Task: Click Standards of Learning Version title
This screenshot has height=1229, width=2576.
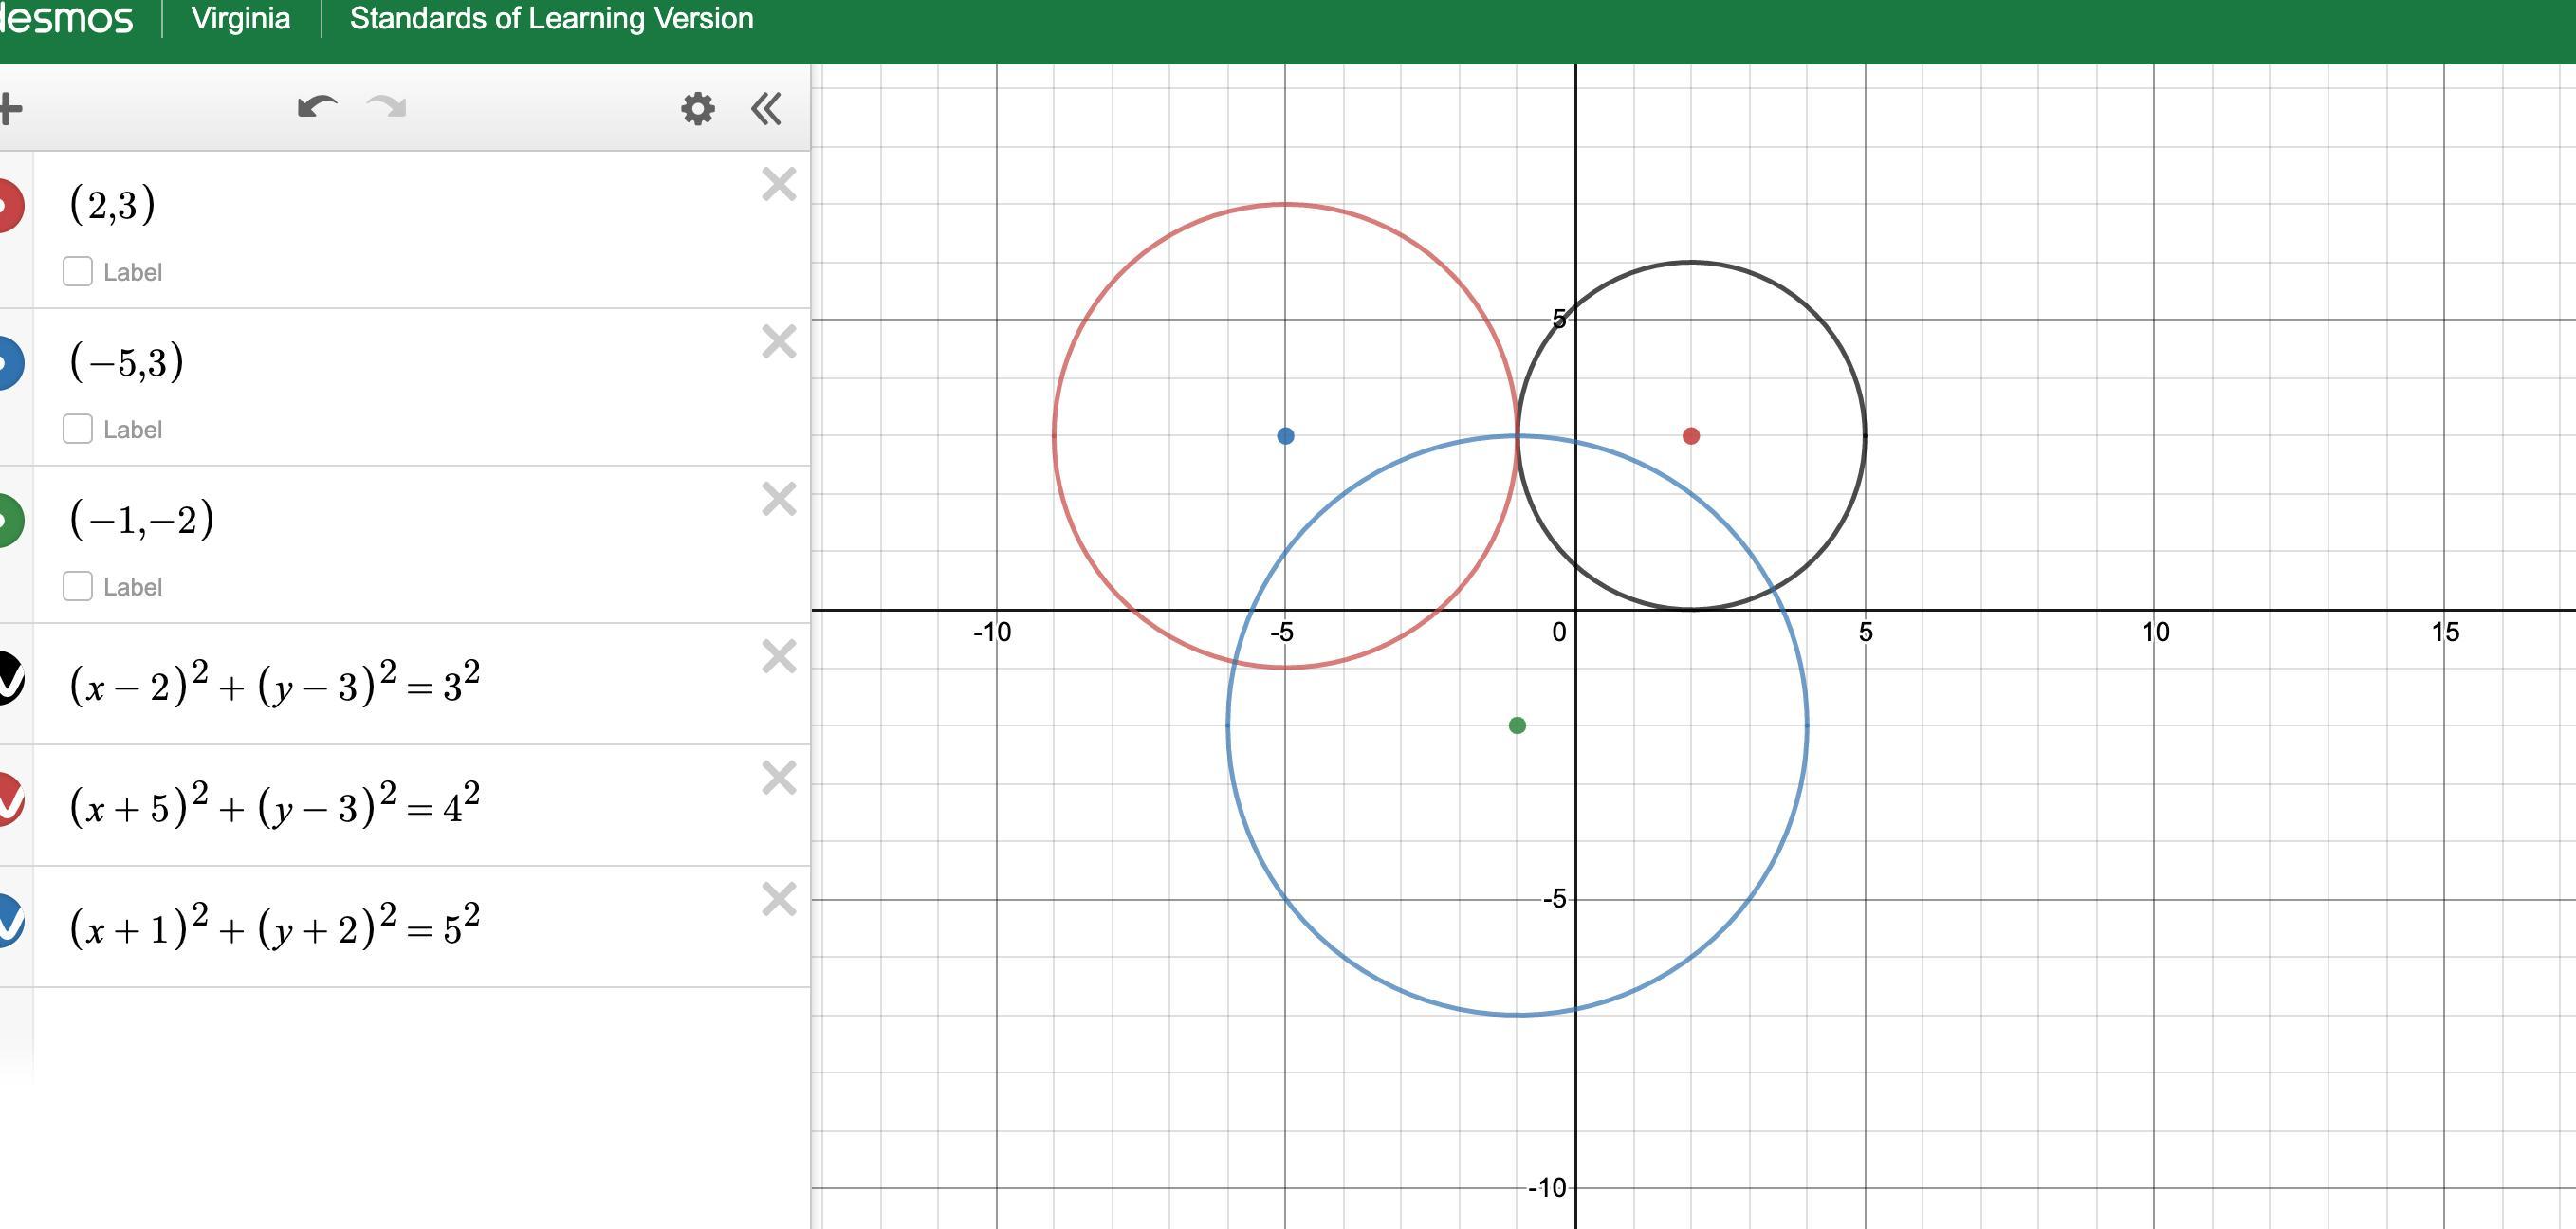Action: 551,19
